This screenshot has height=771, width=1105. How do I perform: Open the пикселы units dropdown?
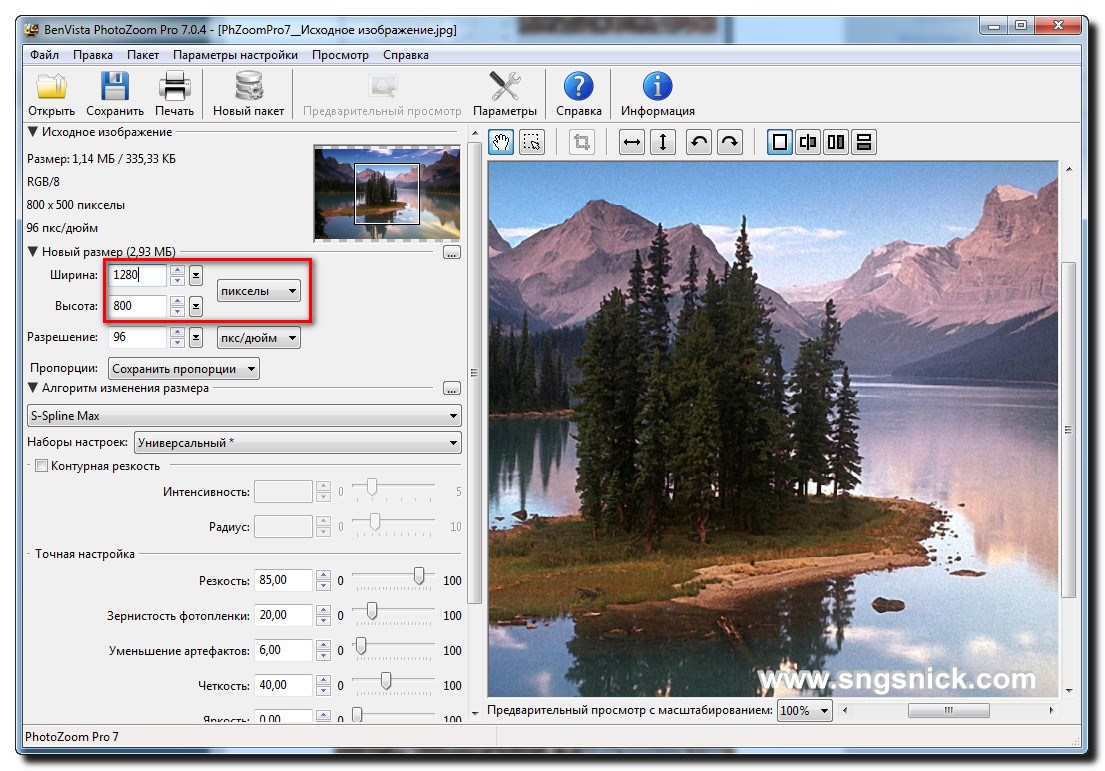(259, 291)
